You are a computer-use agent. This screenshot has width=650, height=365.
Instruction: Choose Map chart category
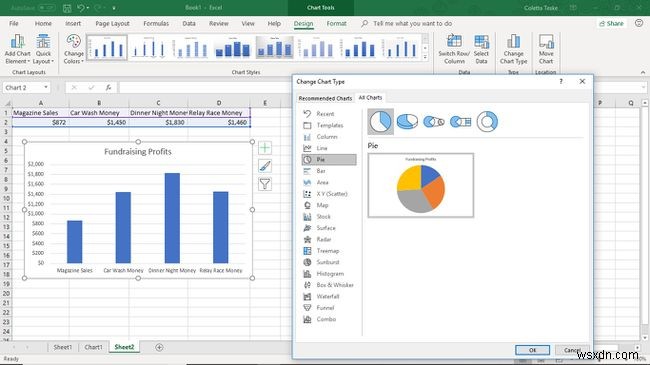329,205
